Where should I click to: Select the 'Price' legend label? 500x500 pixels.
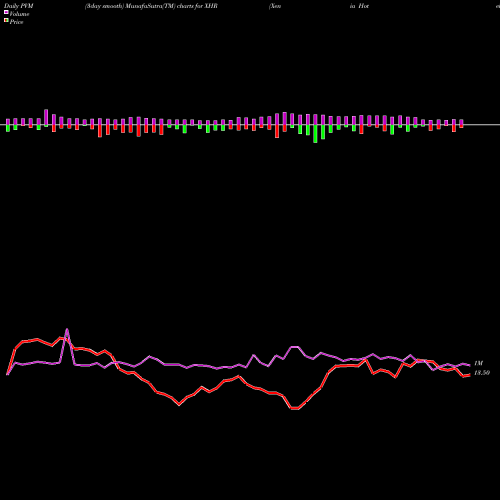16,22
